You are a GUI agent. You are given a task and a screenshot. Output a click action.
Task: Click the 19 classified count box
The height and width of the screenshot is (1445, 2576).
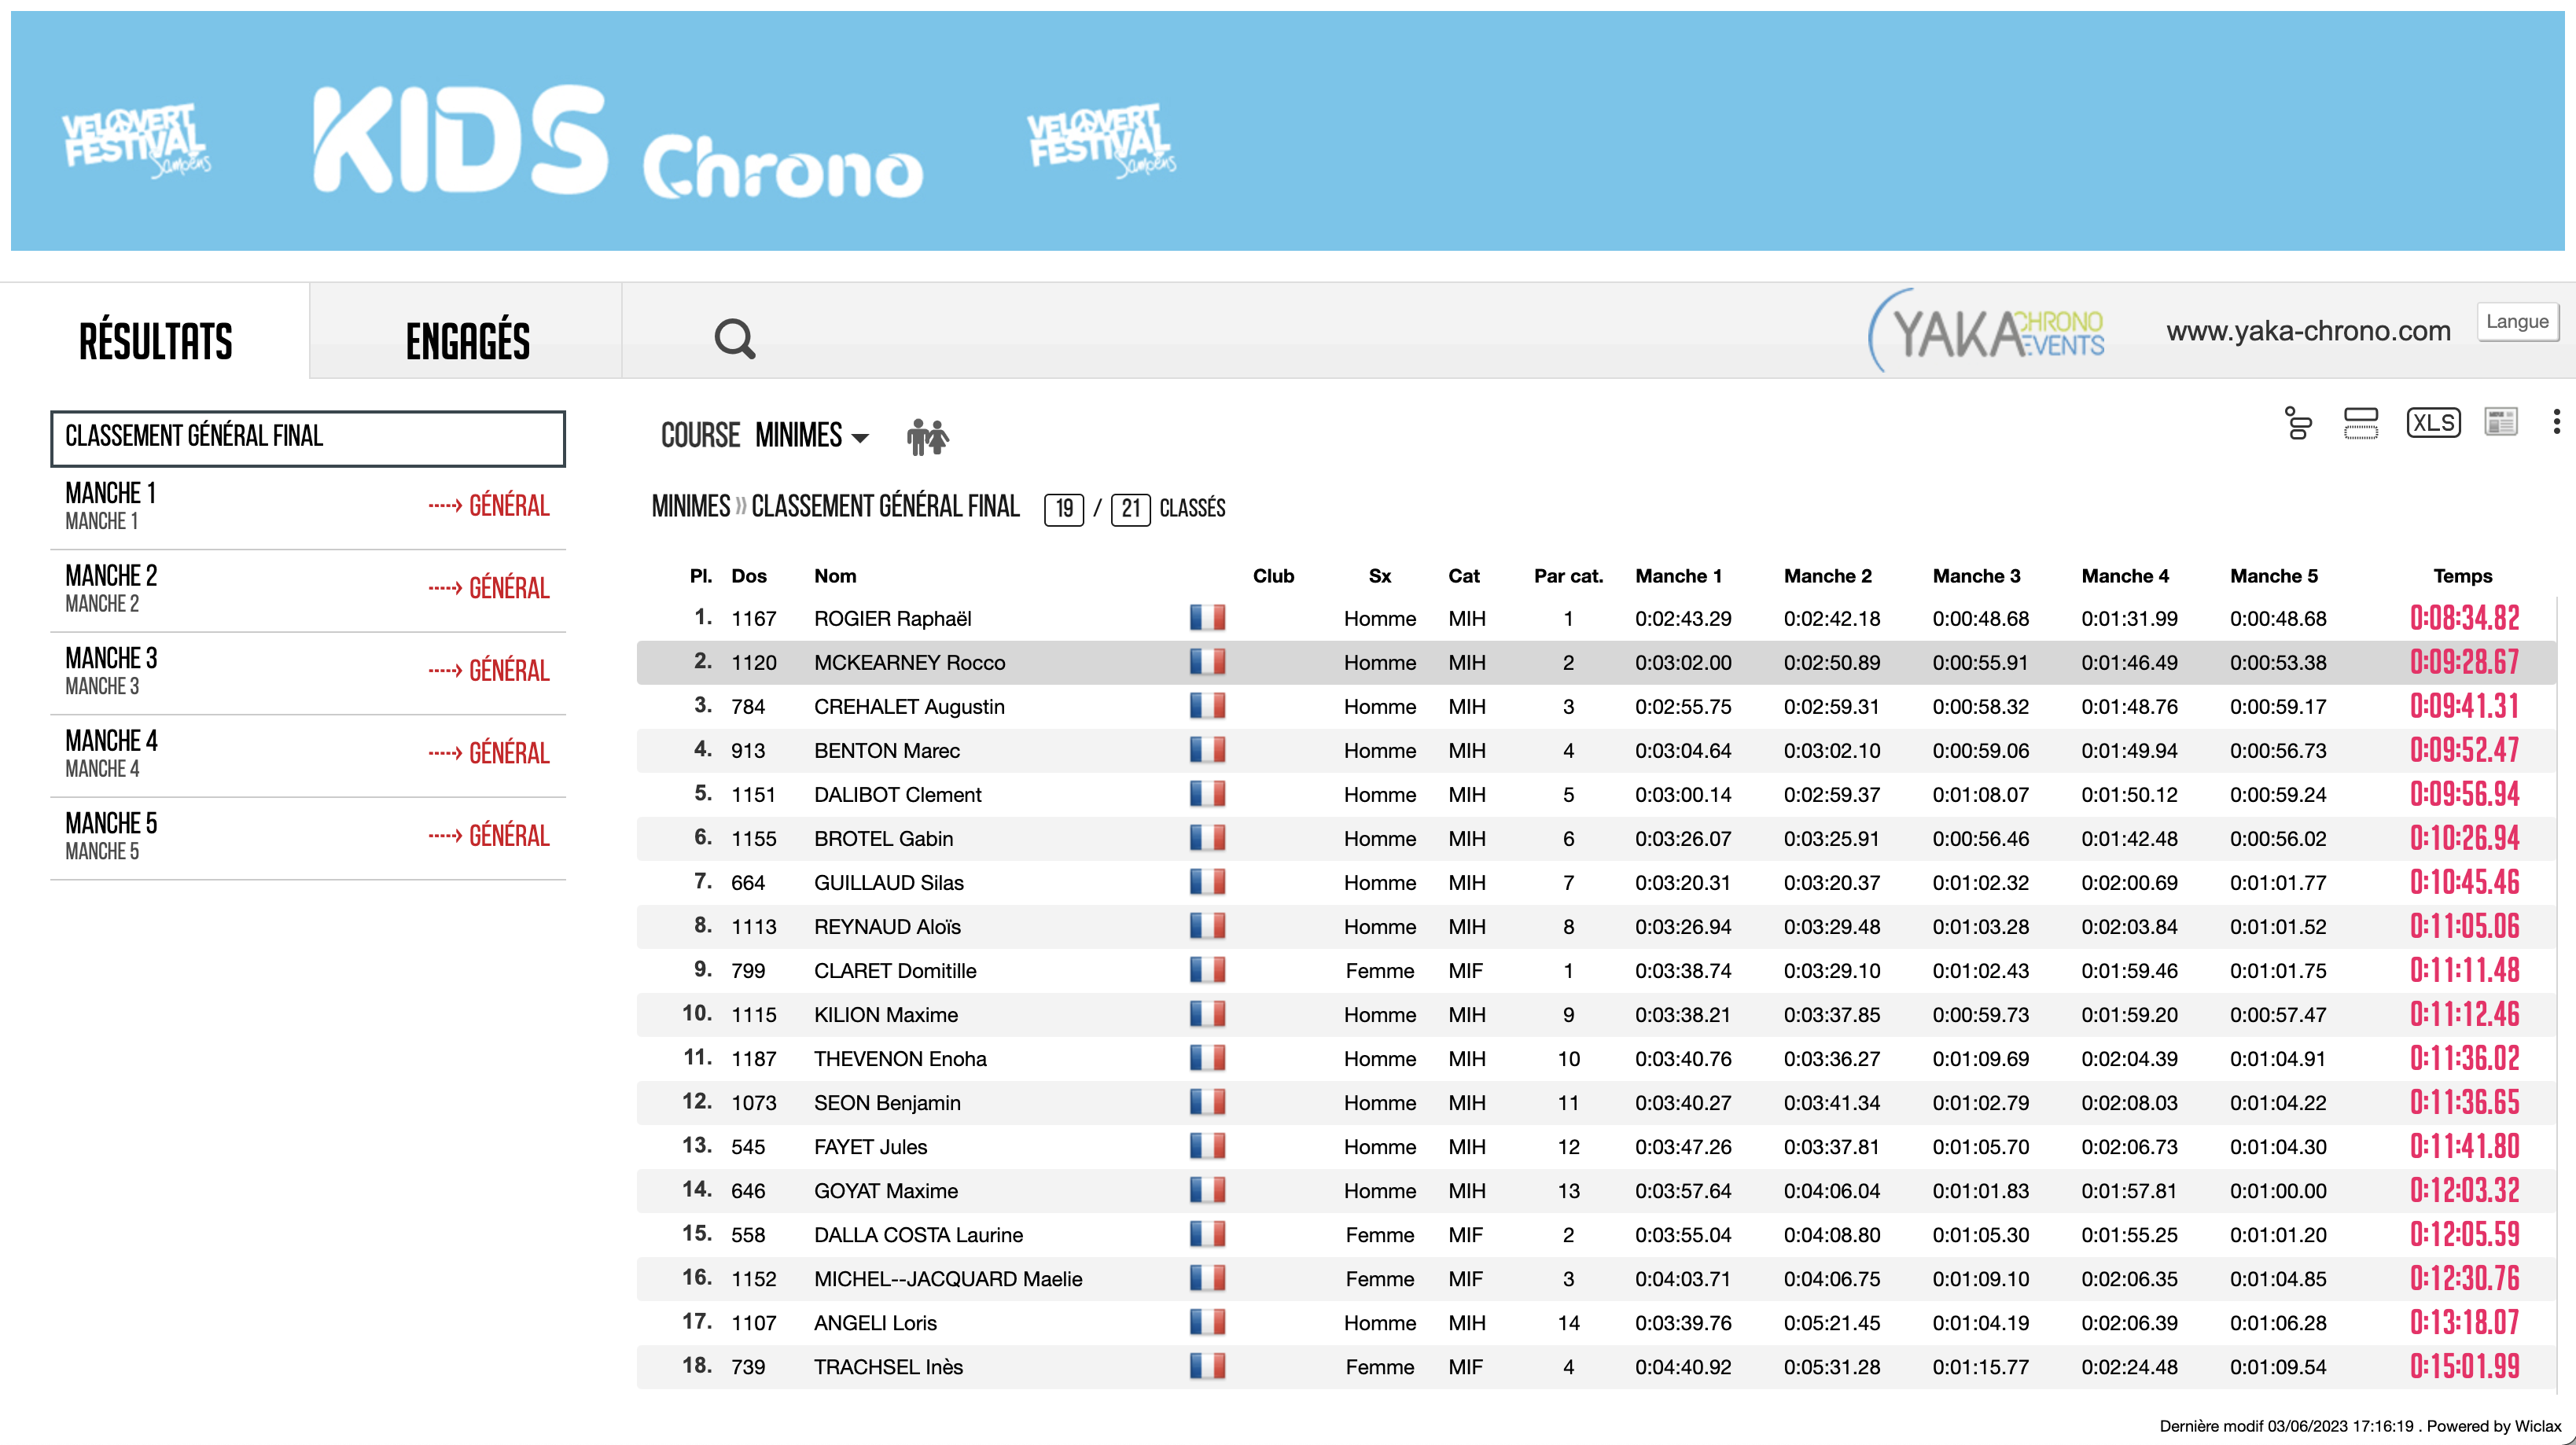click(1064, 509)
